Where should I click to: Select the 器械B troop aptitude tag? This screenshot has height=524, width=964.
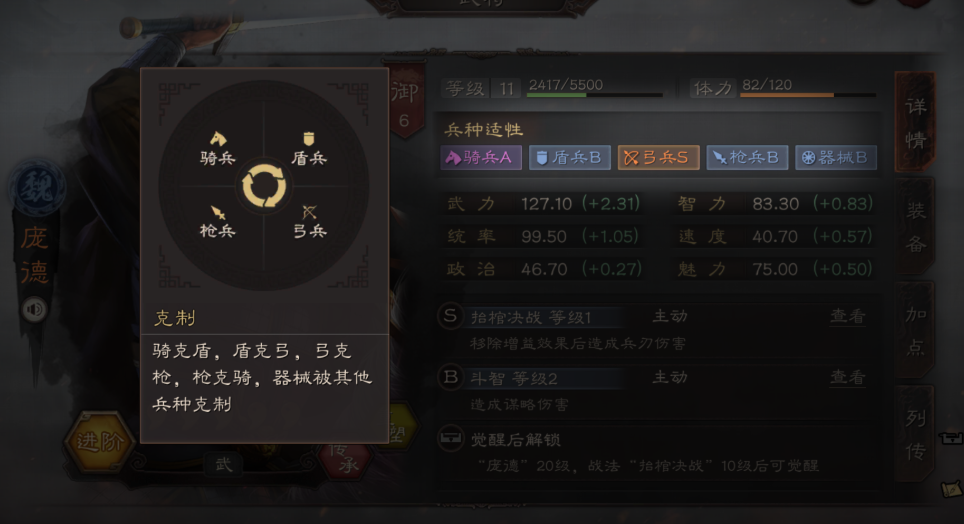[x=836, y=157]
